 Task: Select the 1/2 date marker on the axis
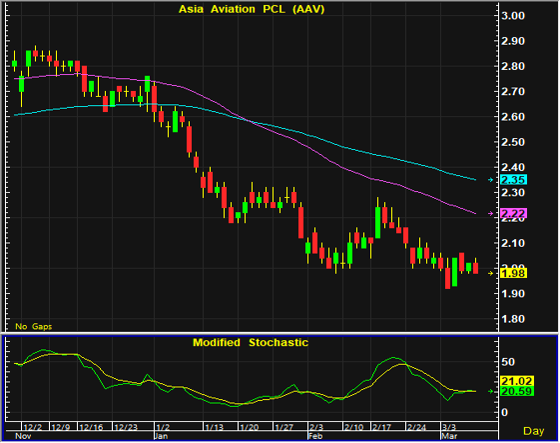click(163, 427)
